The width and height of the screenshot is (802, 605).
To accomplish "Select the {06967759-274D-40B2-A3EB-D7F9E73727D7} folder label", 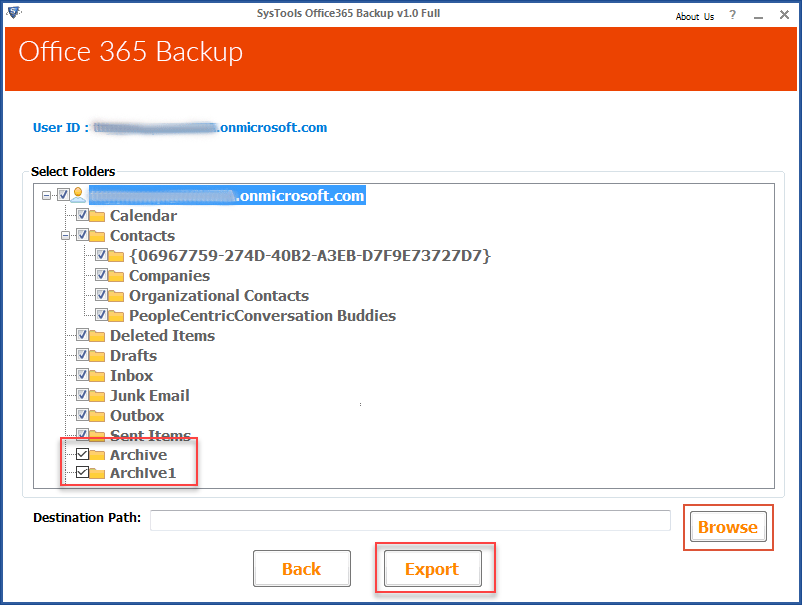I will tap(310, 256).
